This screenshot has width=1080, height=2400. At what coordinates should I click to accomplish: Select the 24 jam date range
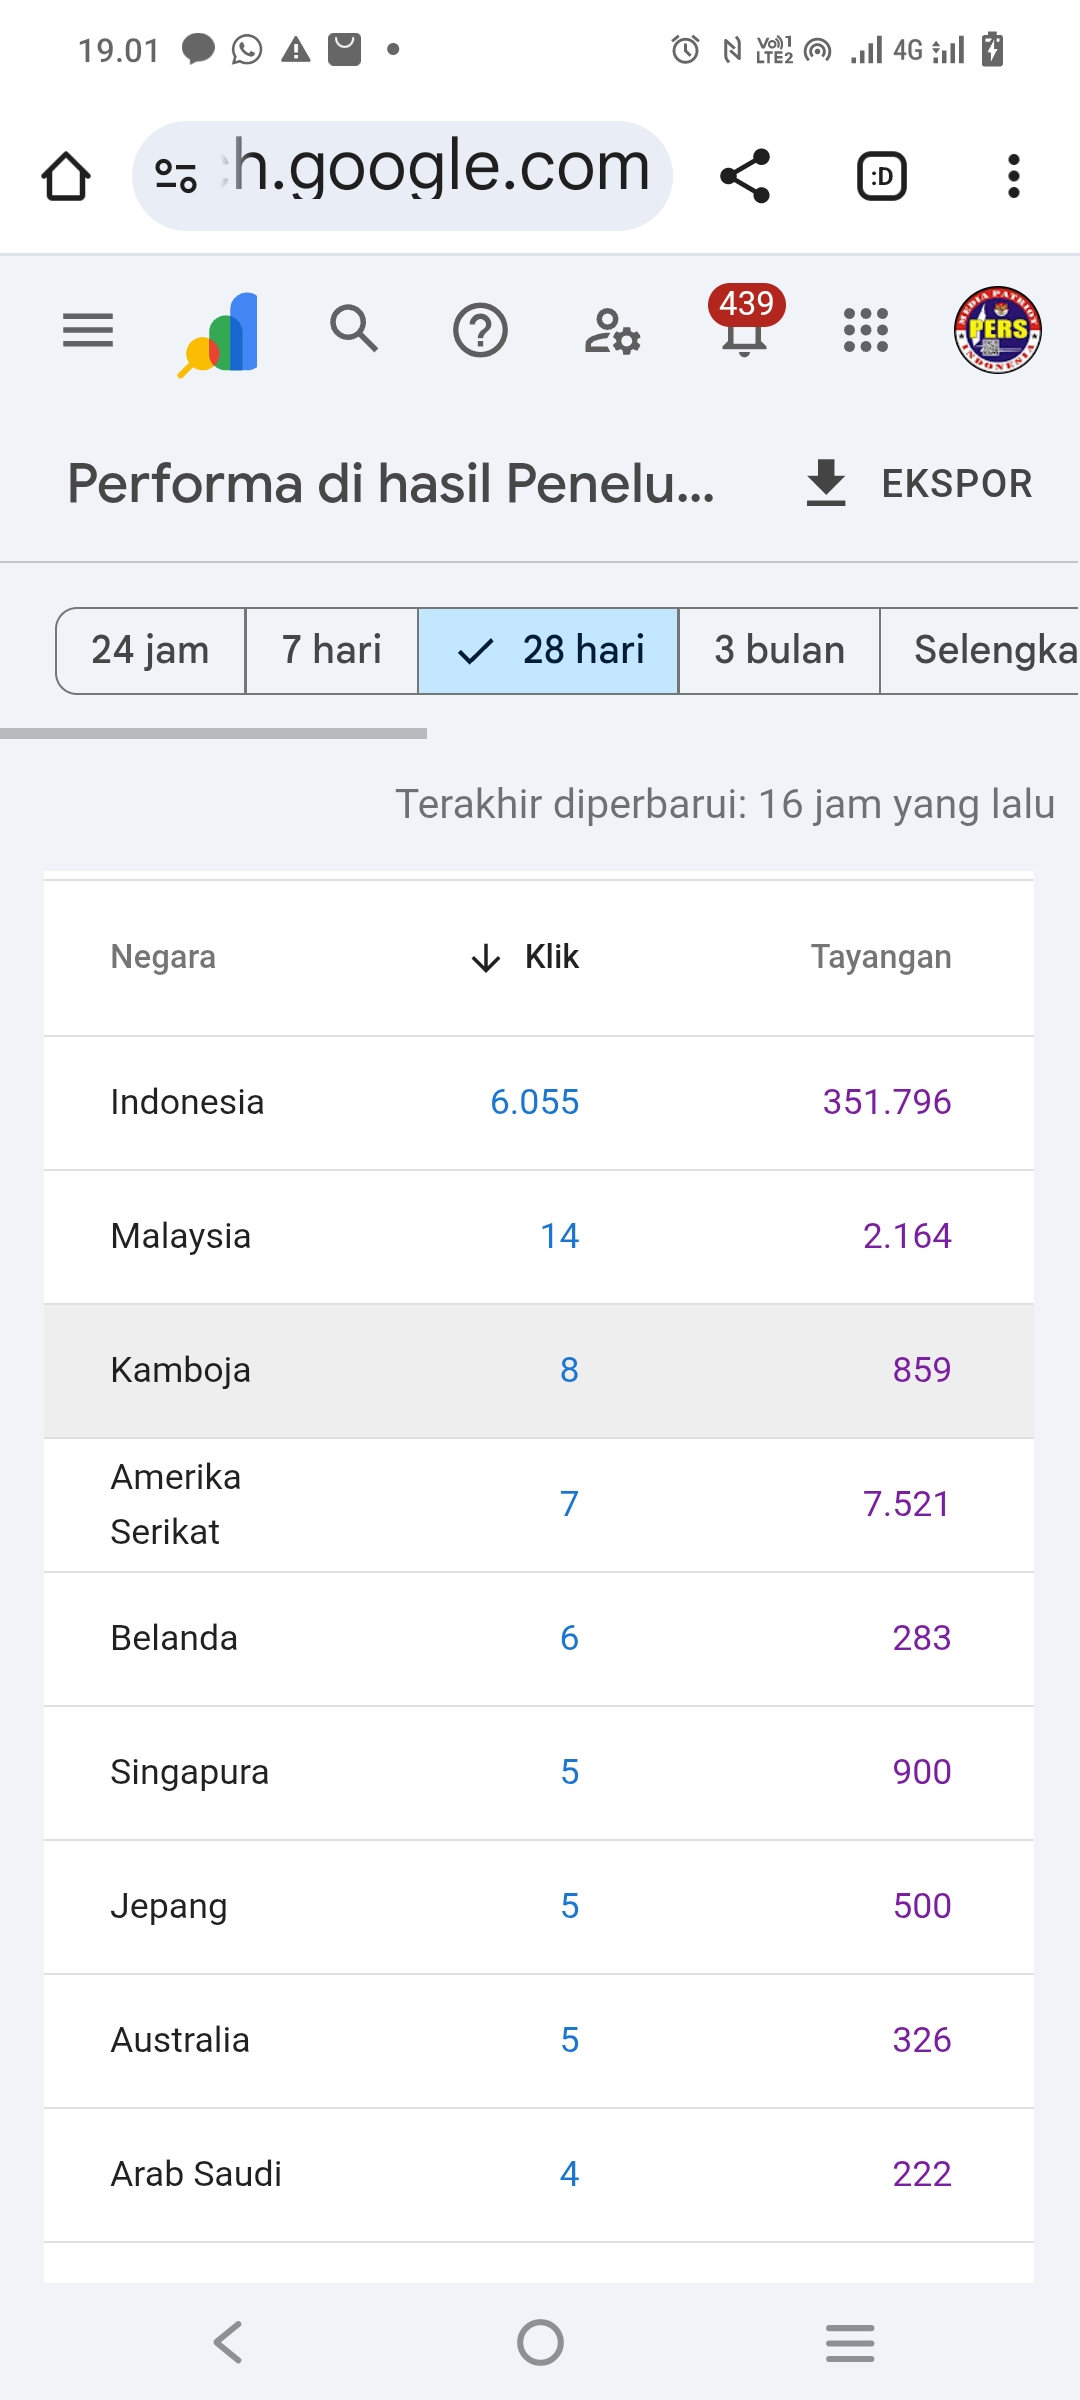coord(150,650)
